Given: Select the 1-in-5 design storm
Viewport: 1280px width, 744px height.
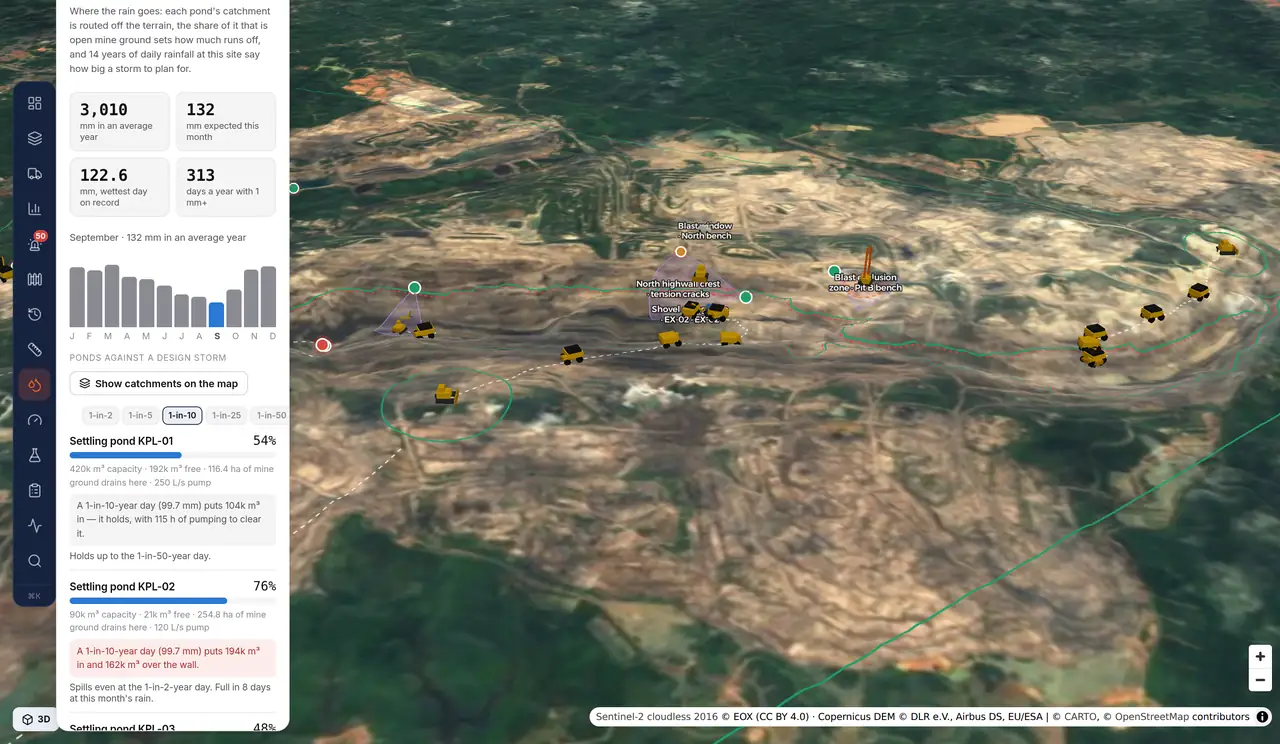Looking at the screenshot, I should [140, 415].
